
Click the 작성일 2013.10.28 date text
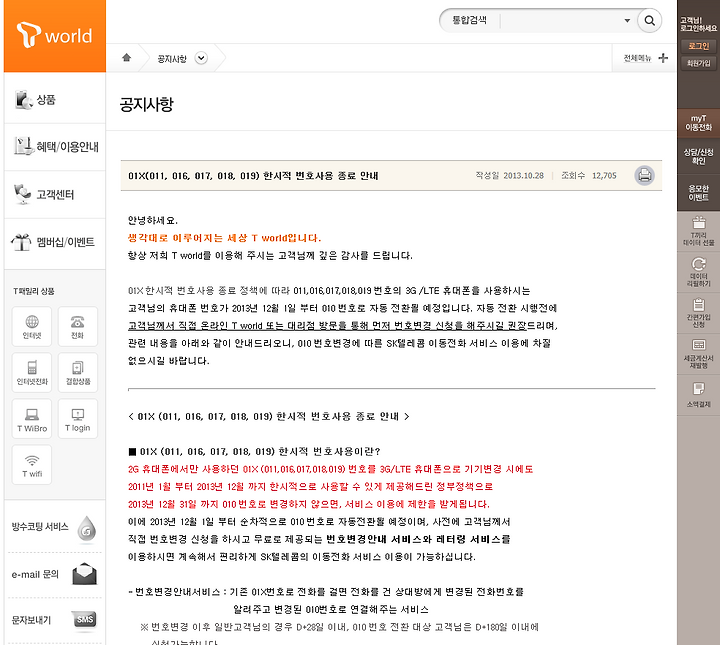click(510, 175)
